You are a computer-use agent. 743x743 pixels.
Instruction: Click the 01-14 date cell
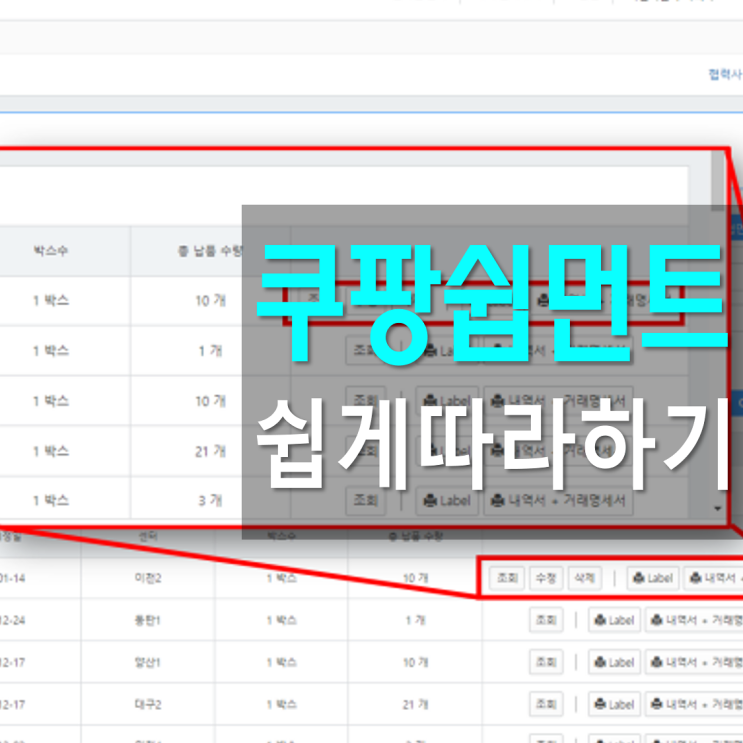point(12,578)
